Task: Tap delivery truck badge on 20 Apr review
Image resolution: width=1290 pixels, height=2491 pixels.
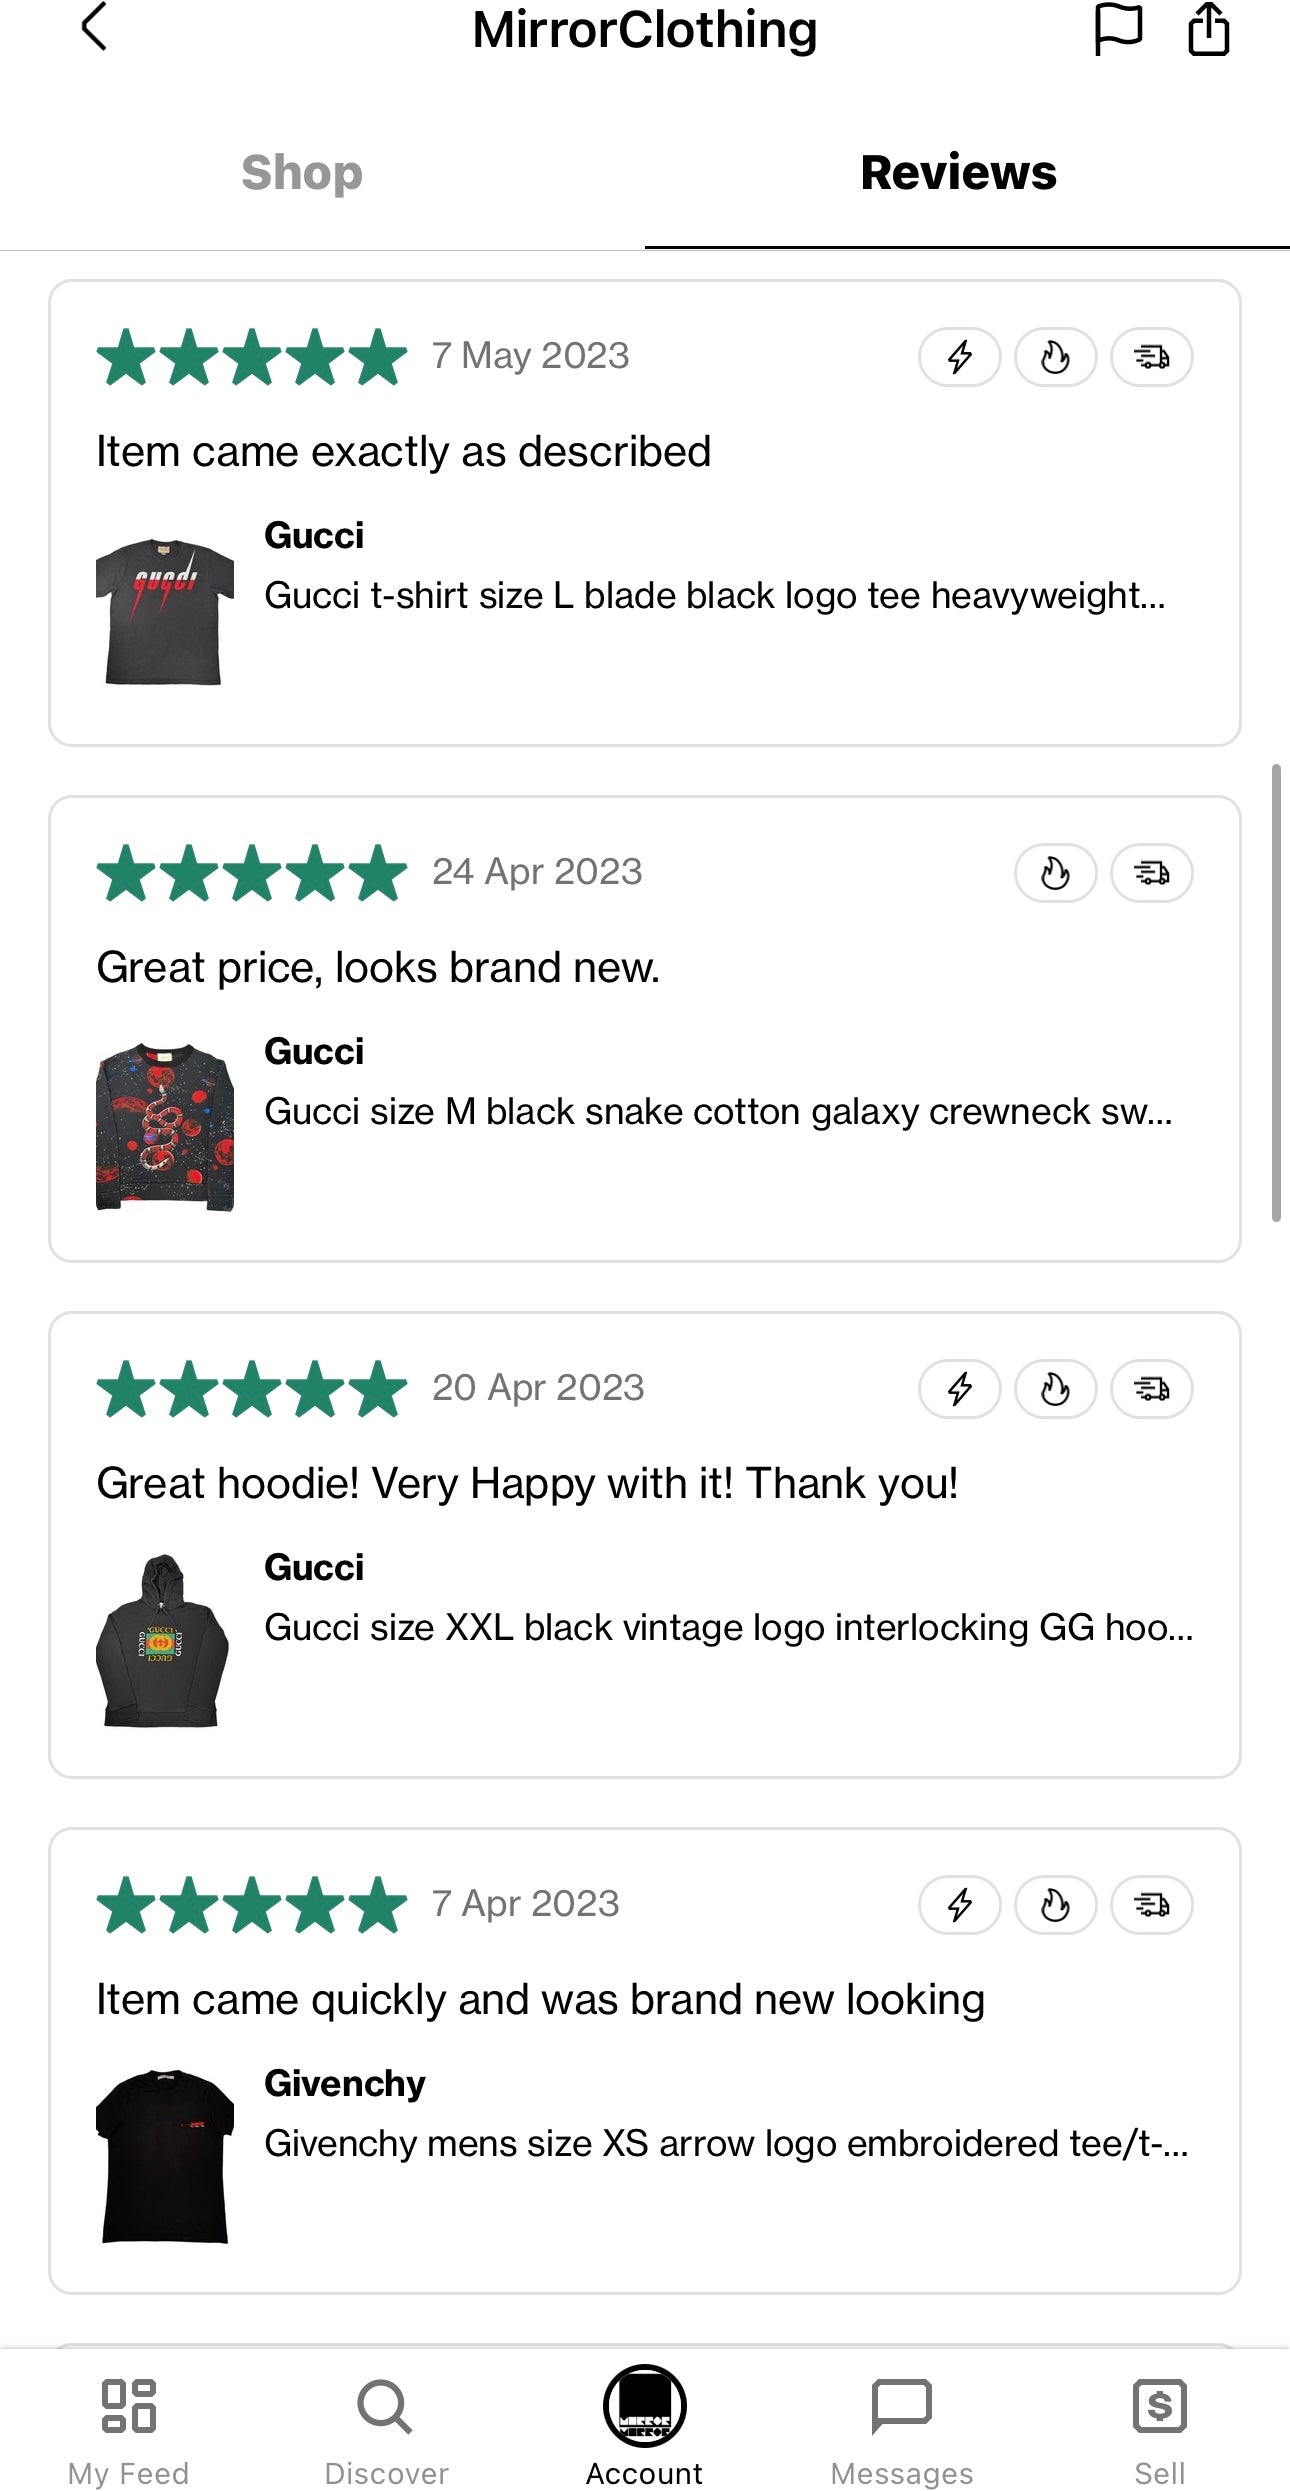Action: click(1151, 1389)
